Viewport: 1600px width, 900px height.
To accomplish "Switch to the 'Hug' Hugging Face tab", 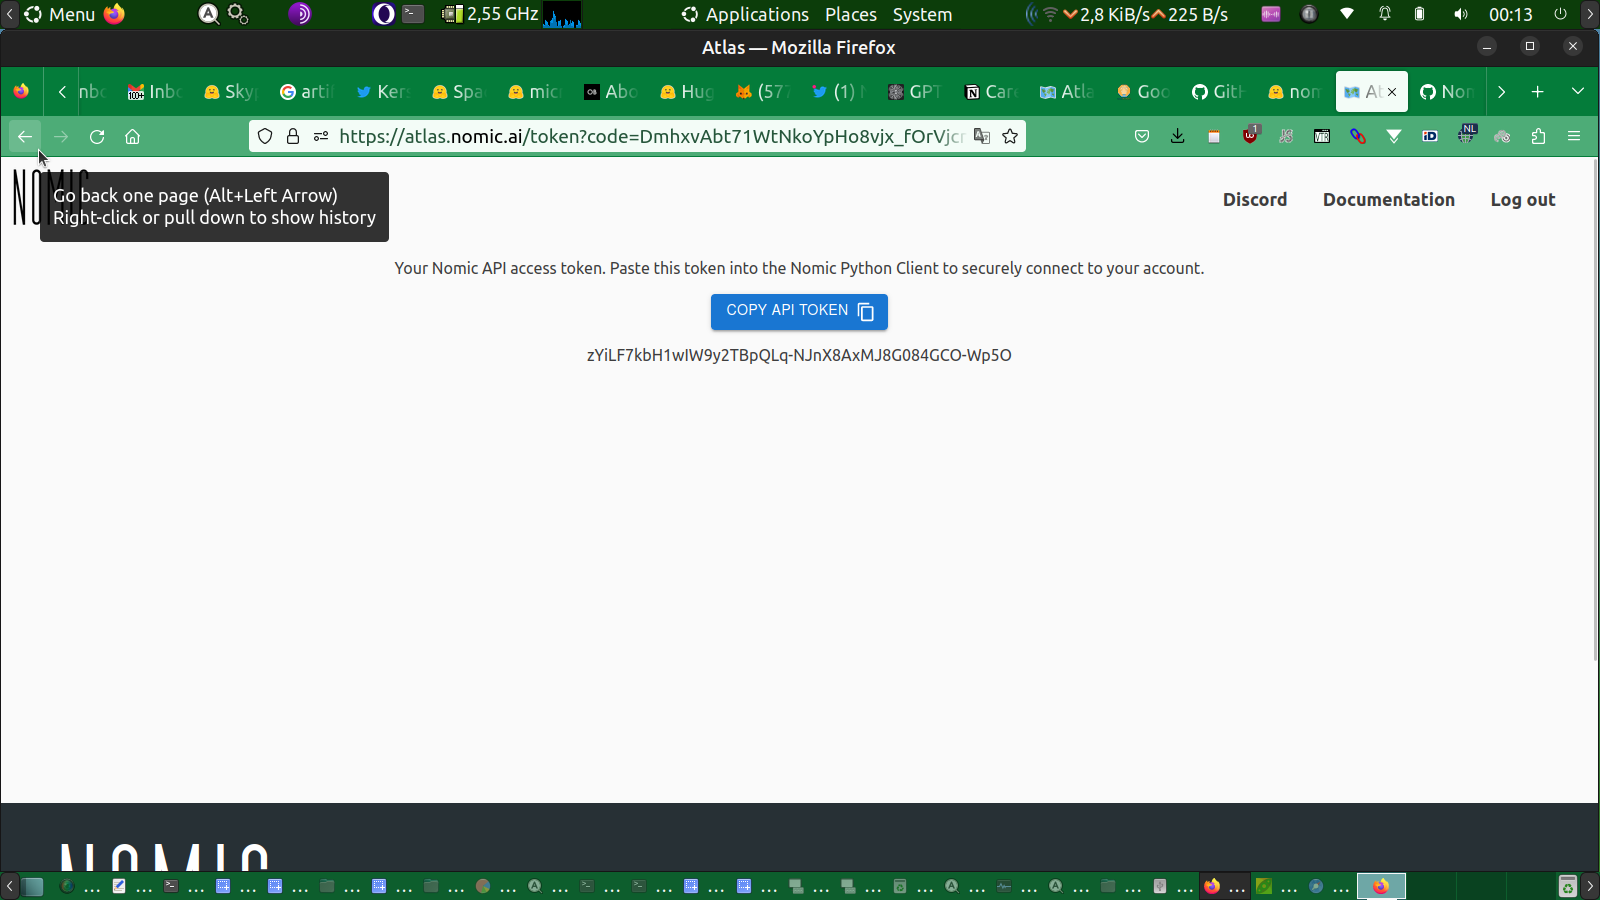I will (686, 92).
